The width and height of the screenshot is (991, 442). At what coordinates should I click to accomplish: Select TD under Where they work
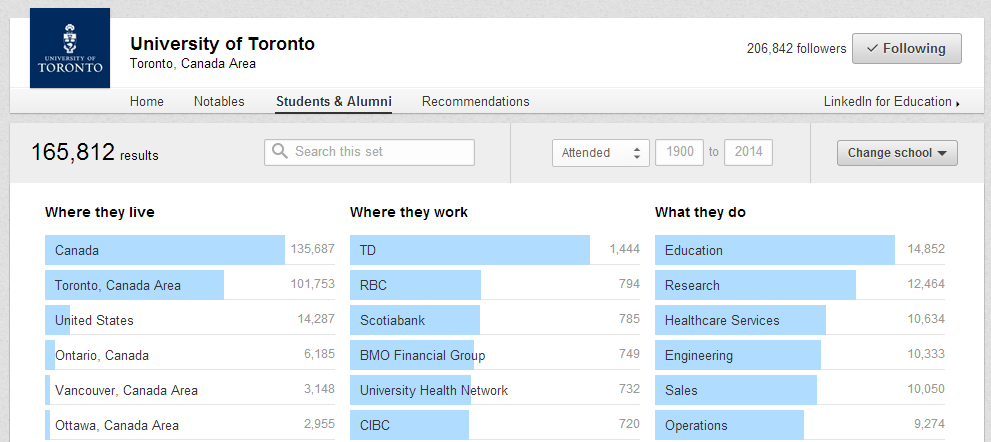pos(368,250)
